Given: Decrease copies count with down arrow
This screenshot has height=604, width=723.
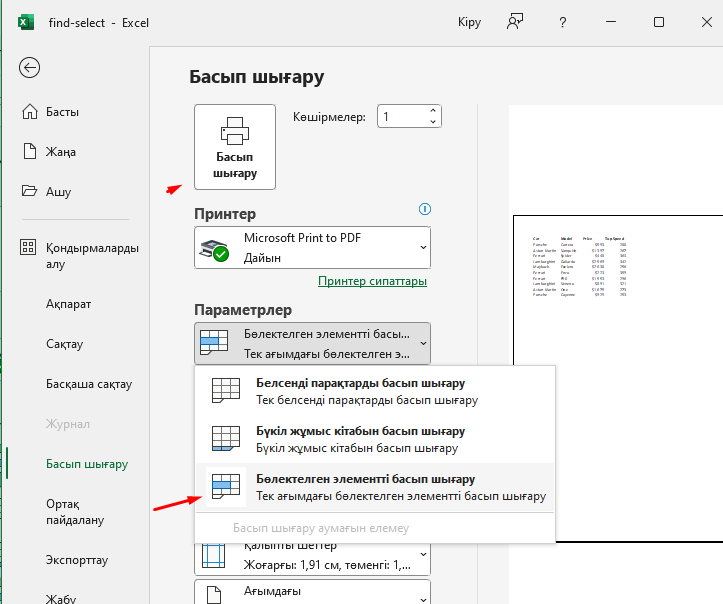Looking at the screenshot, I should point(433,121).
